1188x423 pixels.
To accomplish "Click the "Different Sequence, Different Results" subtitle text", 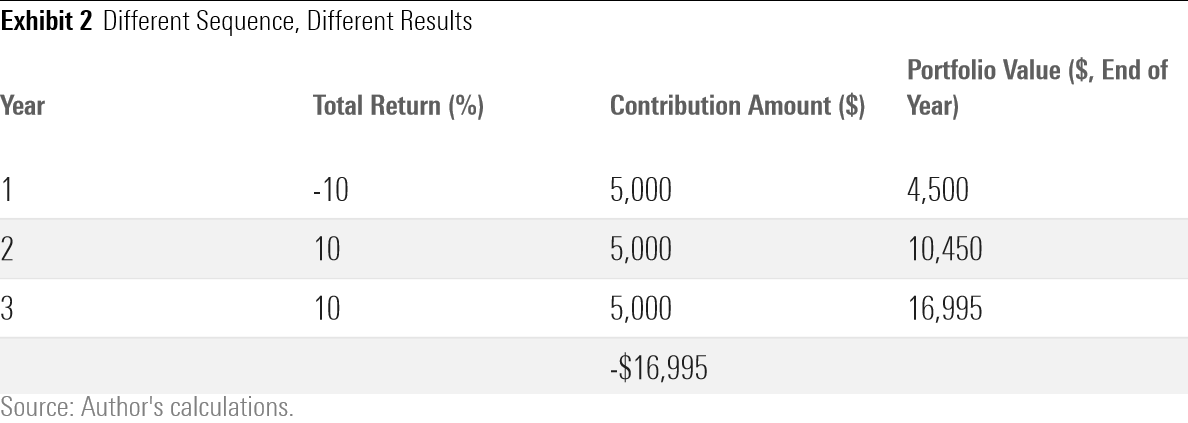I will click(286, 22).
